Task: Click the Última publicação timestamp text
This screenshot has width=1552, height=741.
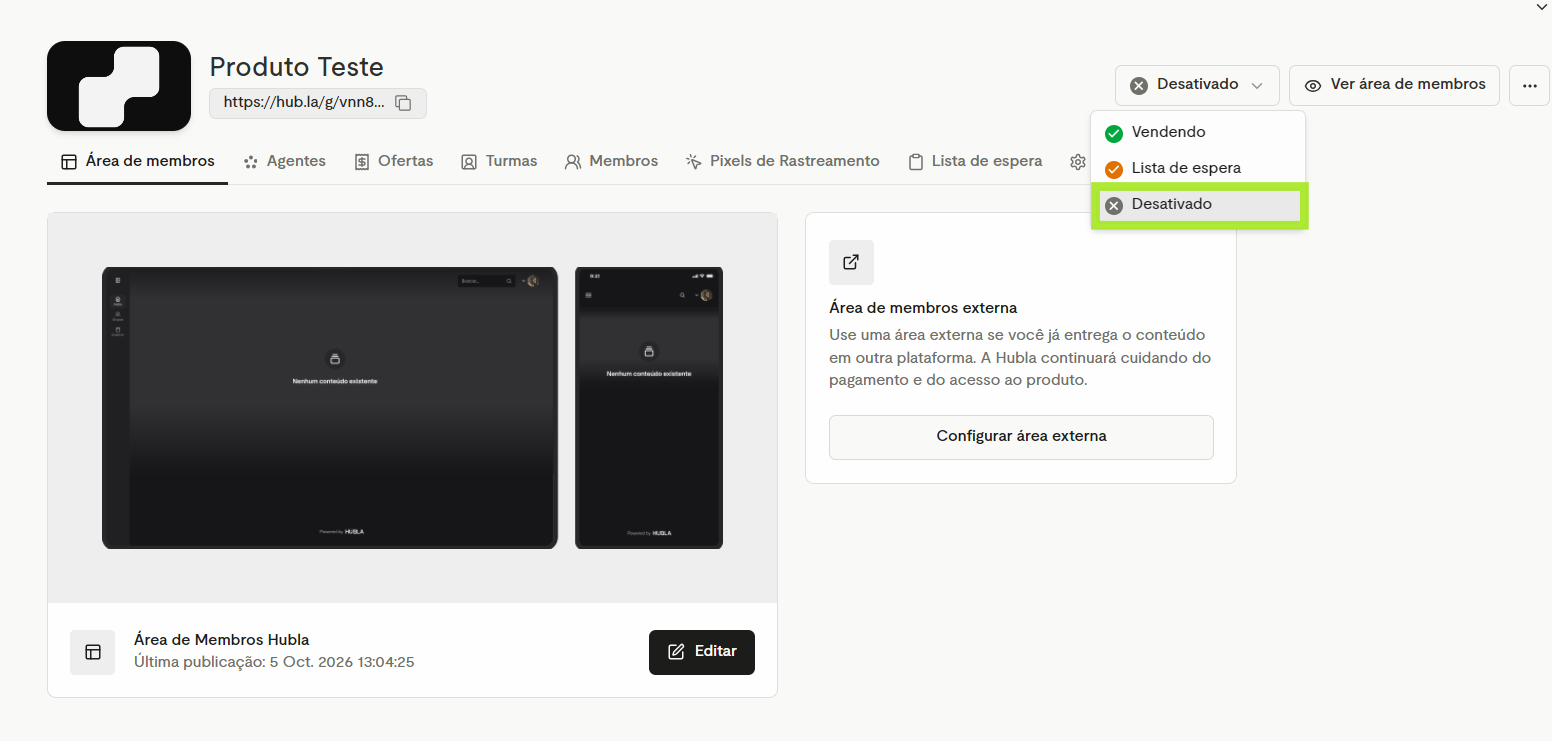Action: click(x=274, y=662)
